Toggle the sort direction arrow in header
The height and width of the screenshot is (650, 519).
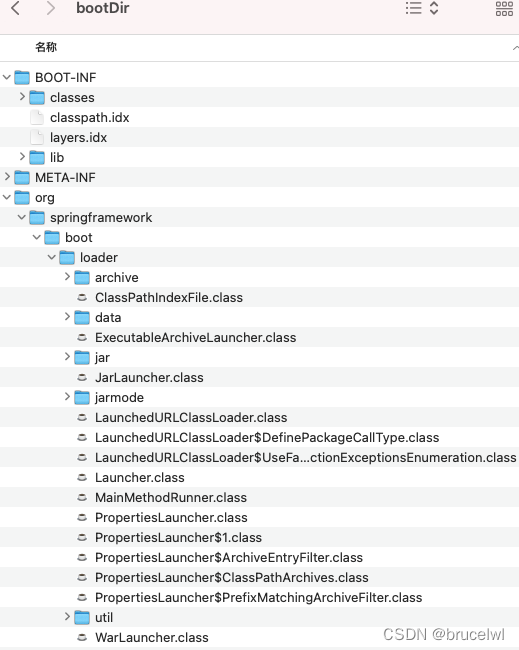point(515,48)
